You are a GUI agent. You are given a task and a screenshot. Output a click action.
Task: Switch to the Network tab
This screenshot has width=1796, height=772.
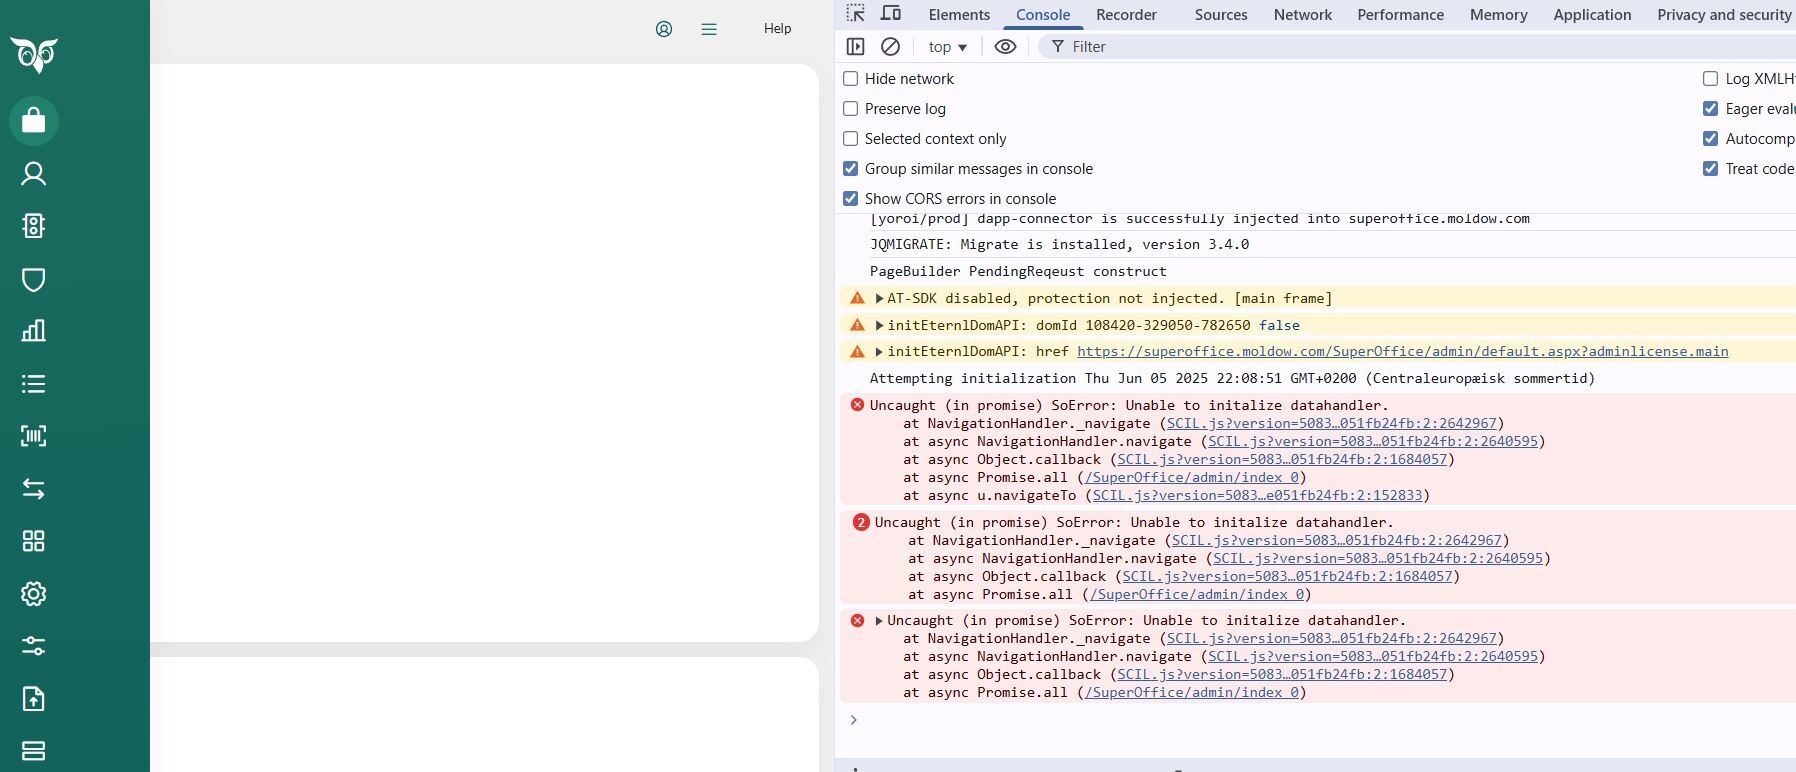tap(1303, 15)
